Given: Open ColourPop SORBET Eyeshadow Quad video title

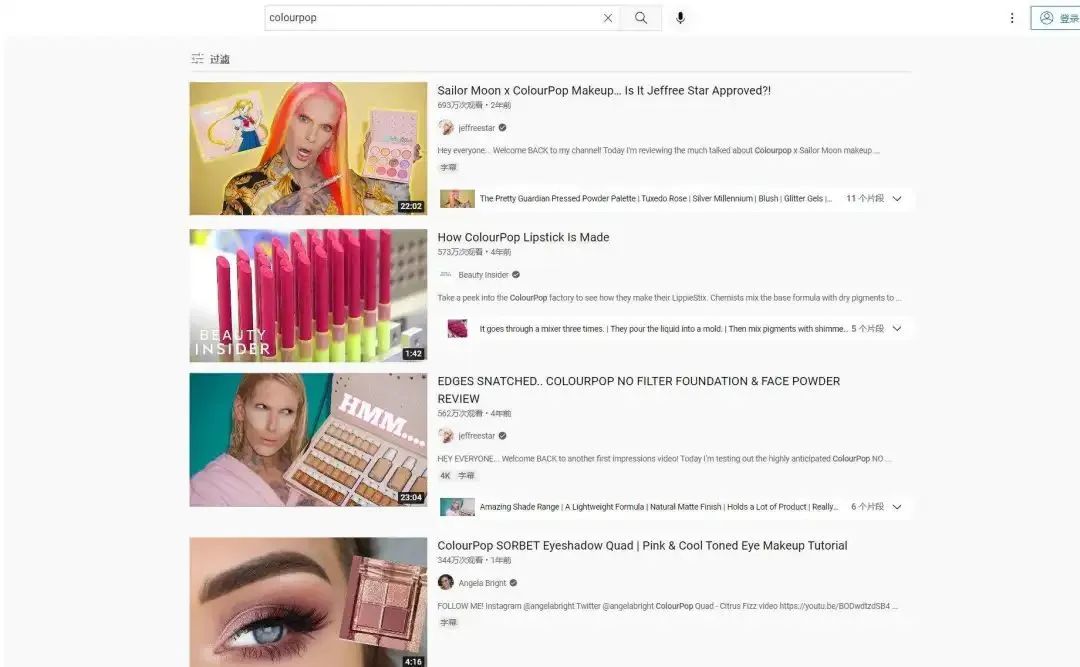Looking at the screenshot, I should 642,545.
